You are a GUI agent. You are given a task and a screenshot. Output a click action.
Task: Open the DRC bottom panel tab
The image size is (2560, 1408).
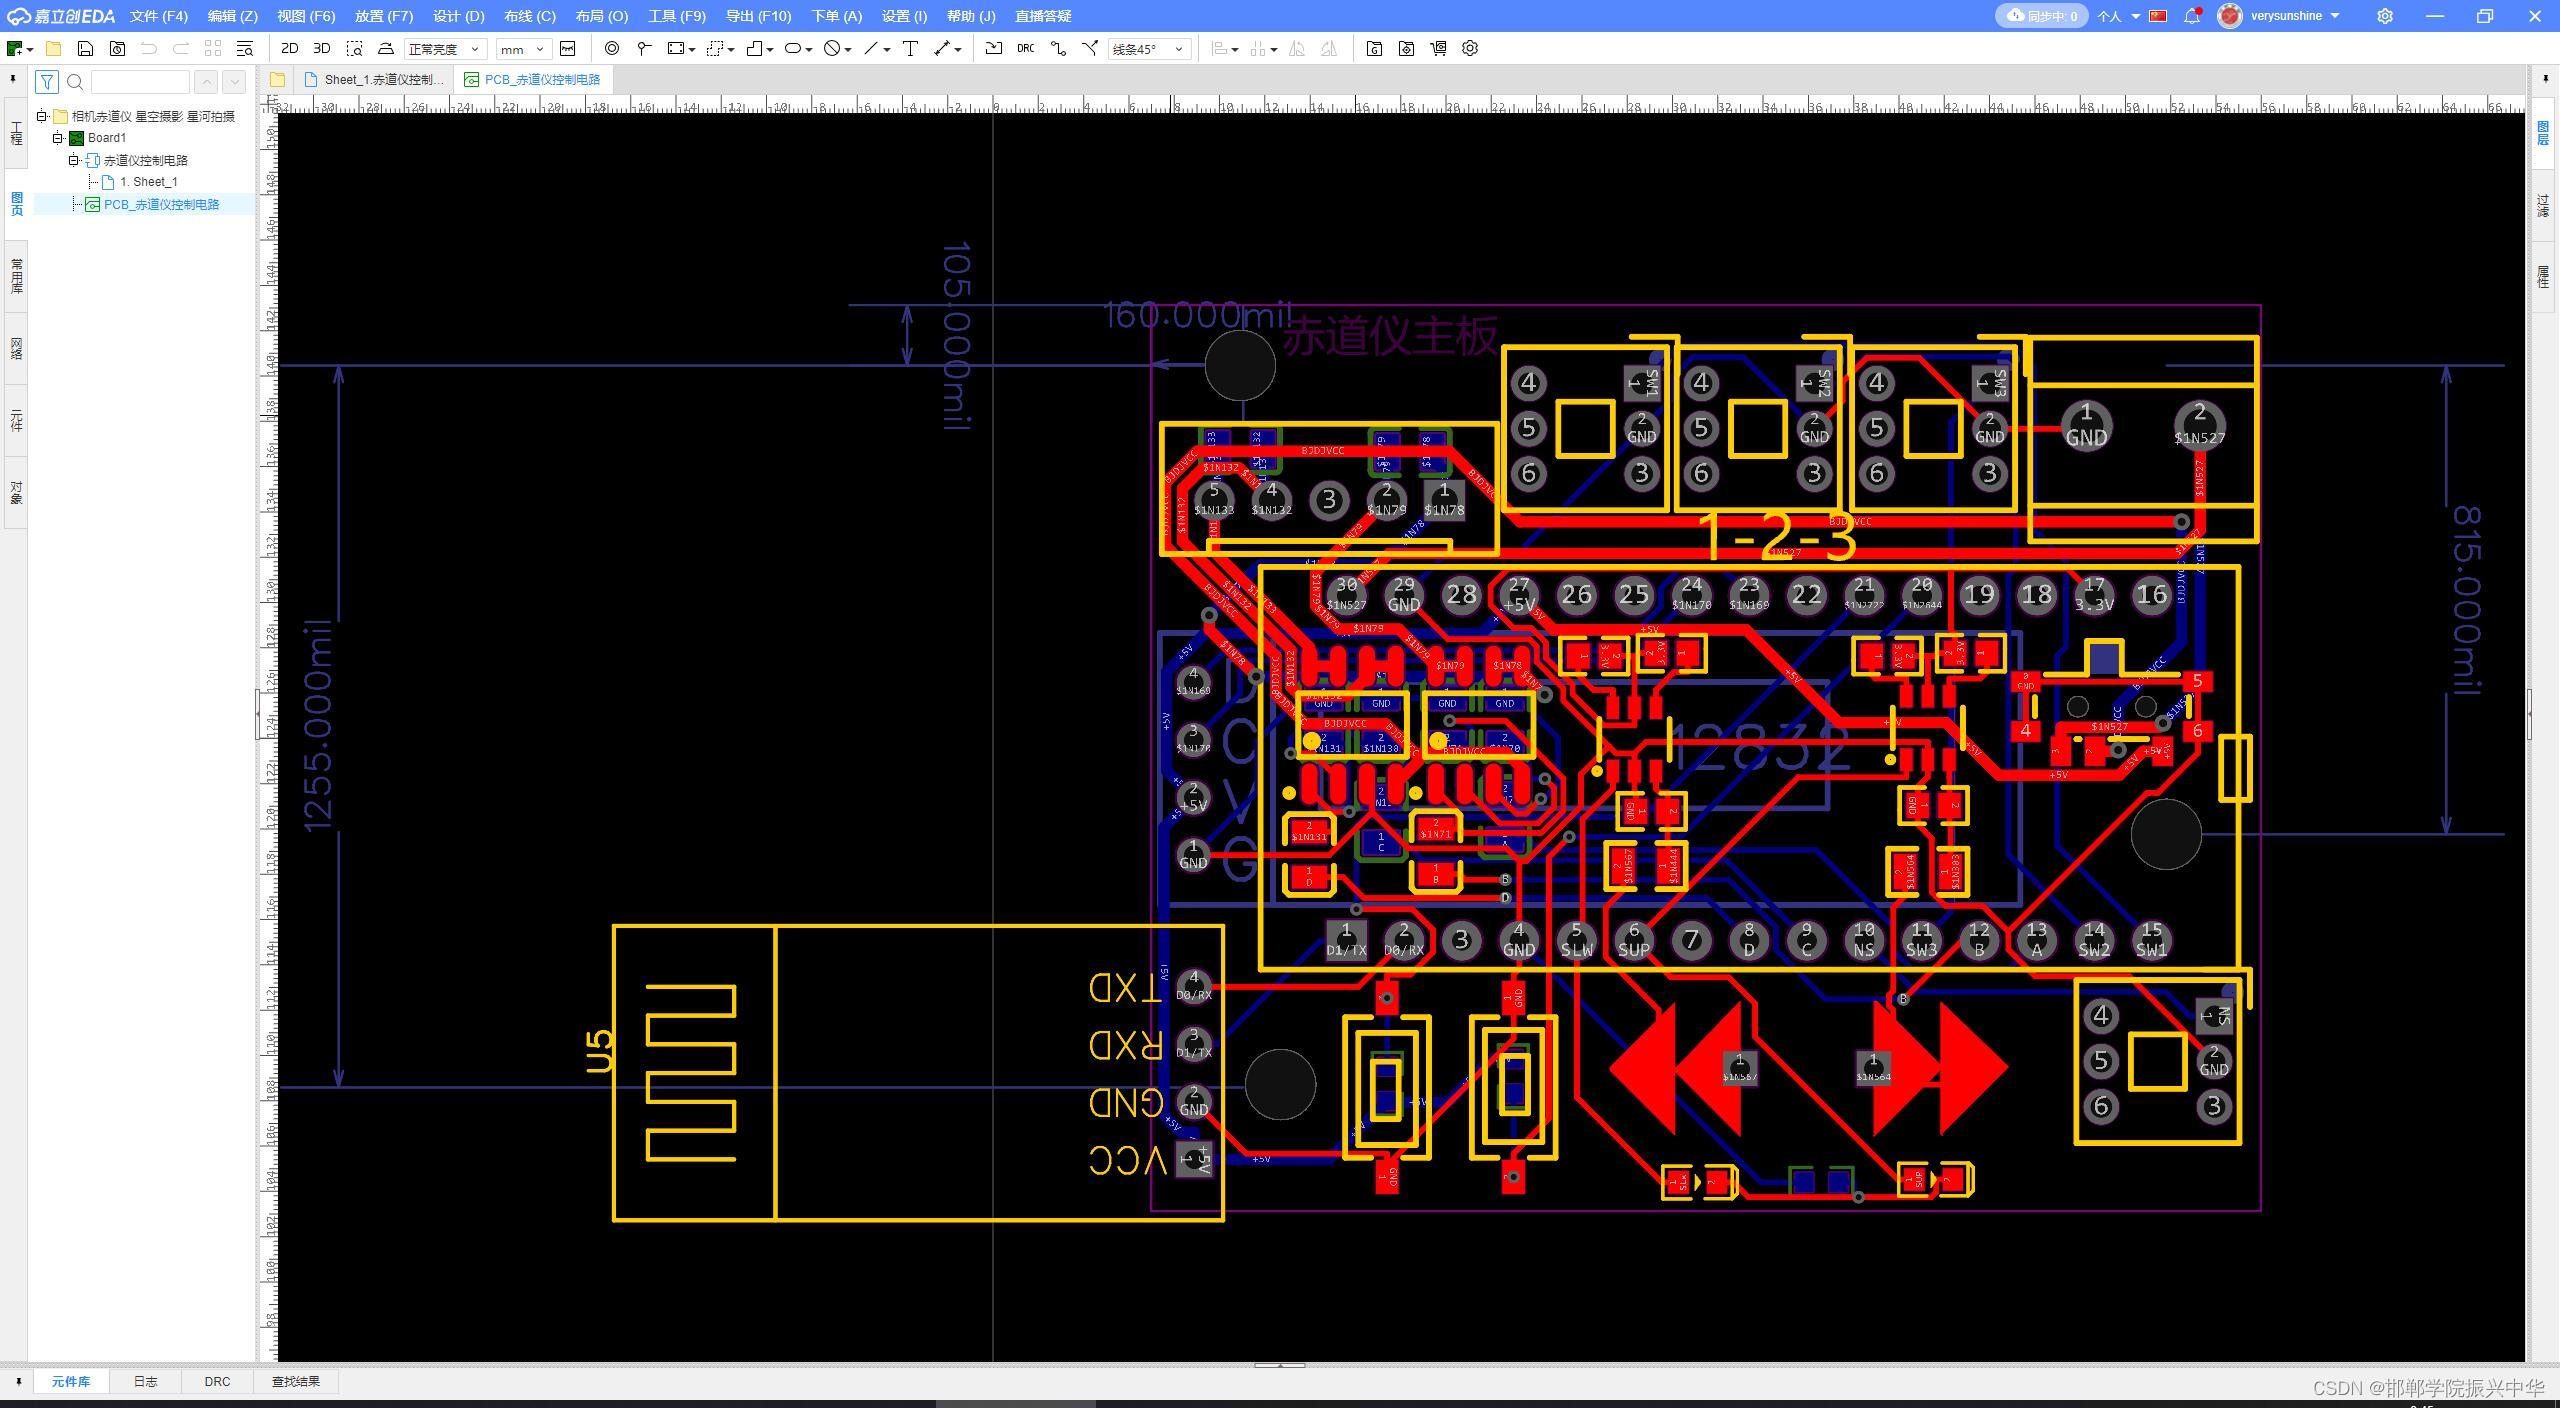pyautogui.click(x=217, y=1381)
